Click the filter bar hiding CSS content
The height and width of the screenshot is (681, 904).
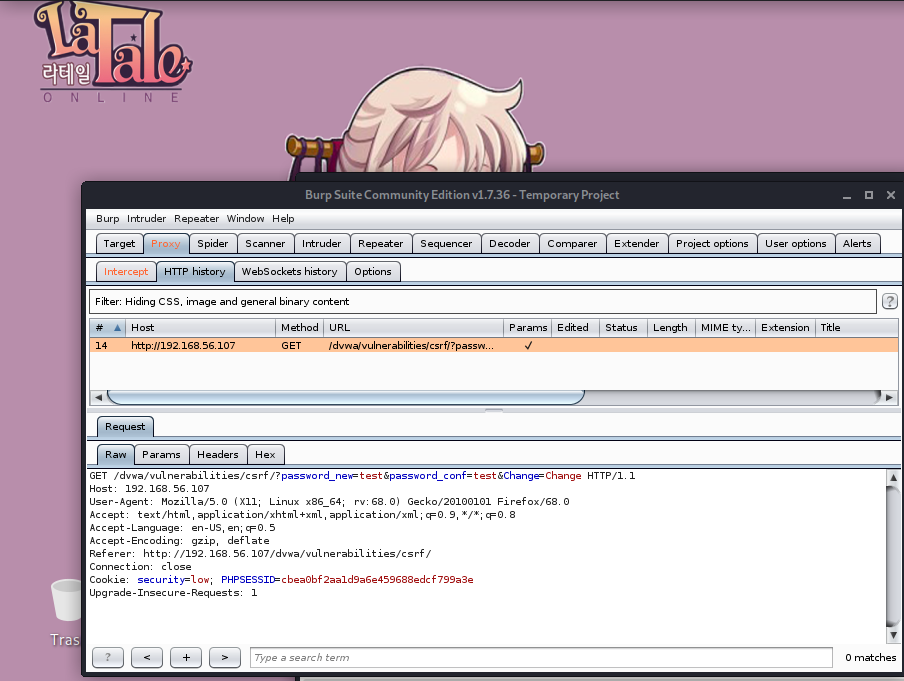click(x=483, y=302)
